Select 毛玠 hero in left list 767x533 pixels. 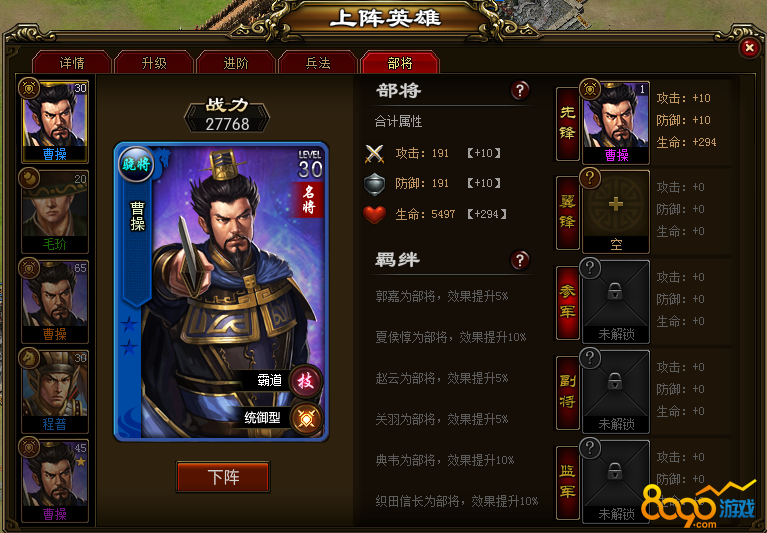click(x=55, y=212)
